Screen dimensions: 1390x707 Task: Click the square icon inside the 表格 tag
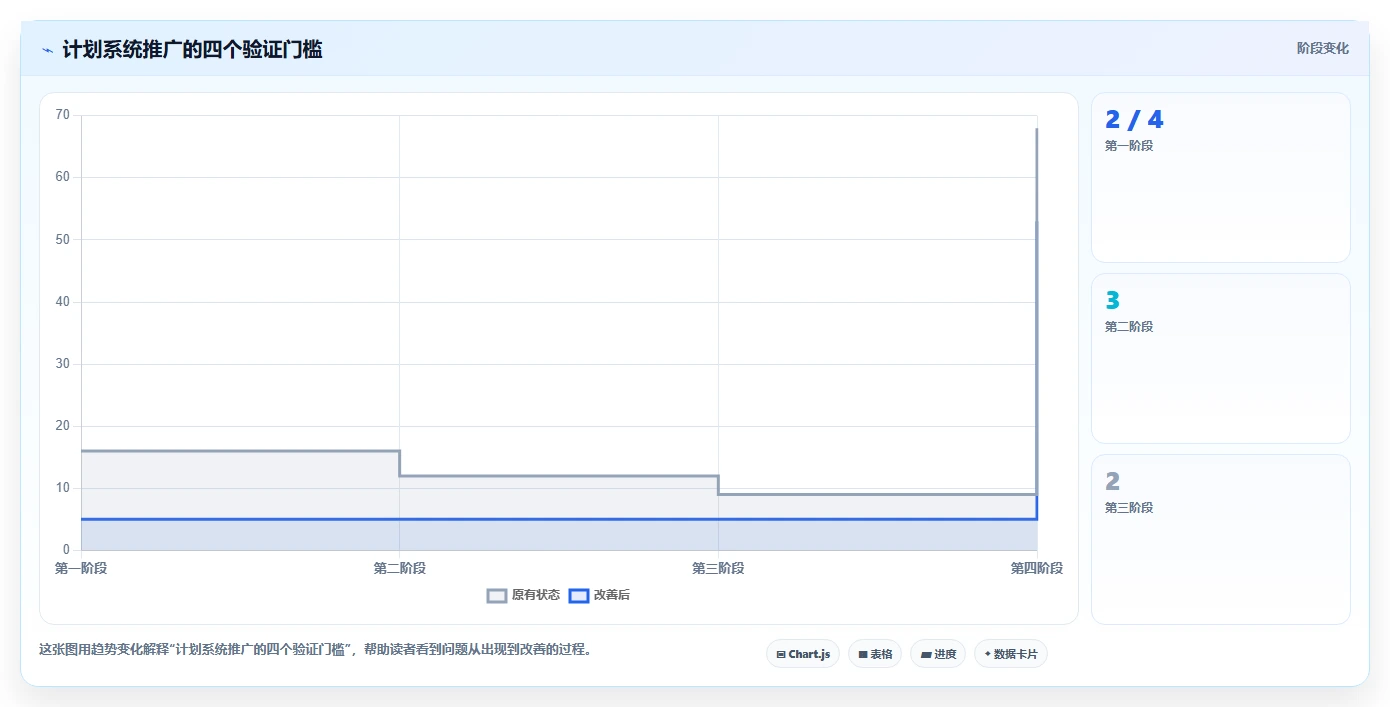tap(863, 654)
